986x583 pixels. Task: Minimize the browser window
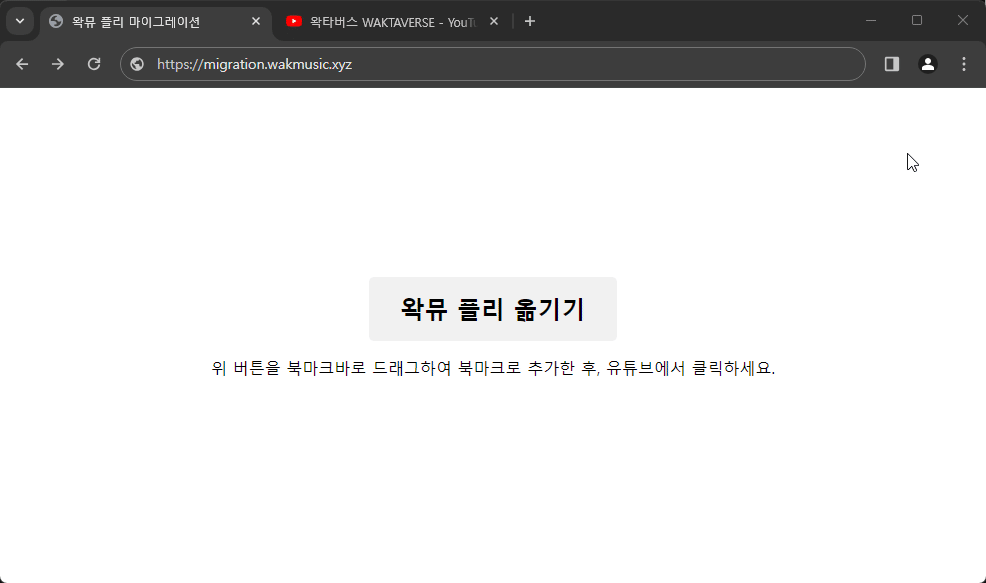(x=871, y=20)
